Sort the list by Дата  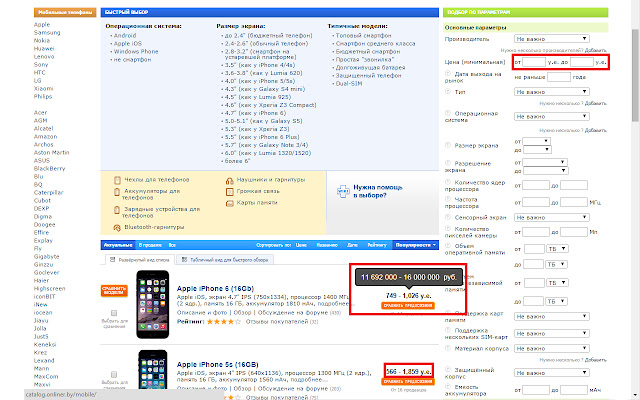click(x=353, y=245)
